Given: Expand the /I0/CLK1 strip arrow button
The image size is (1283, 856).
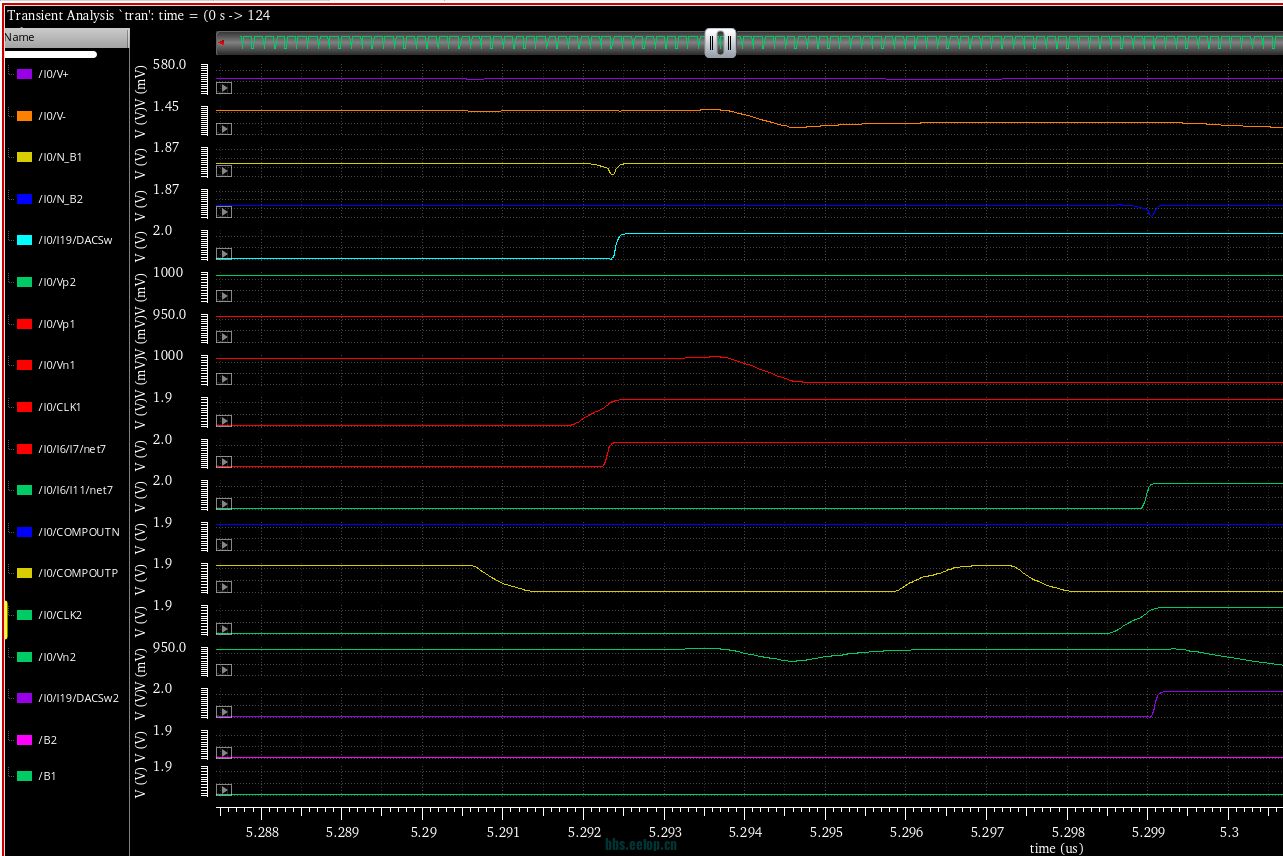Looking at the screenshot, I should point(224,421).
